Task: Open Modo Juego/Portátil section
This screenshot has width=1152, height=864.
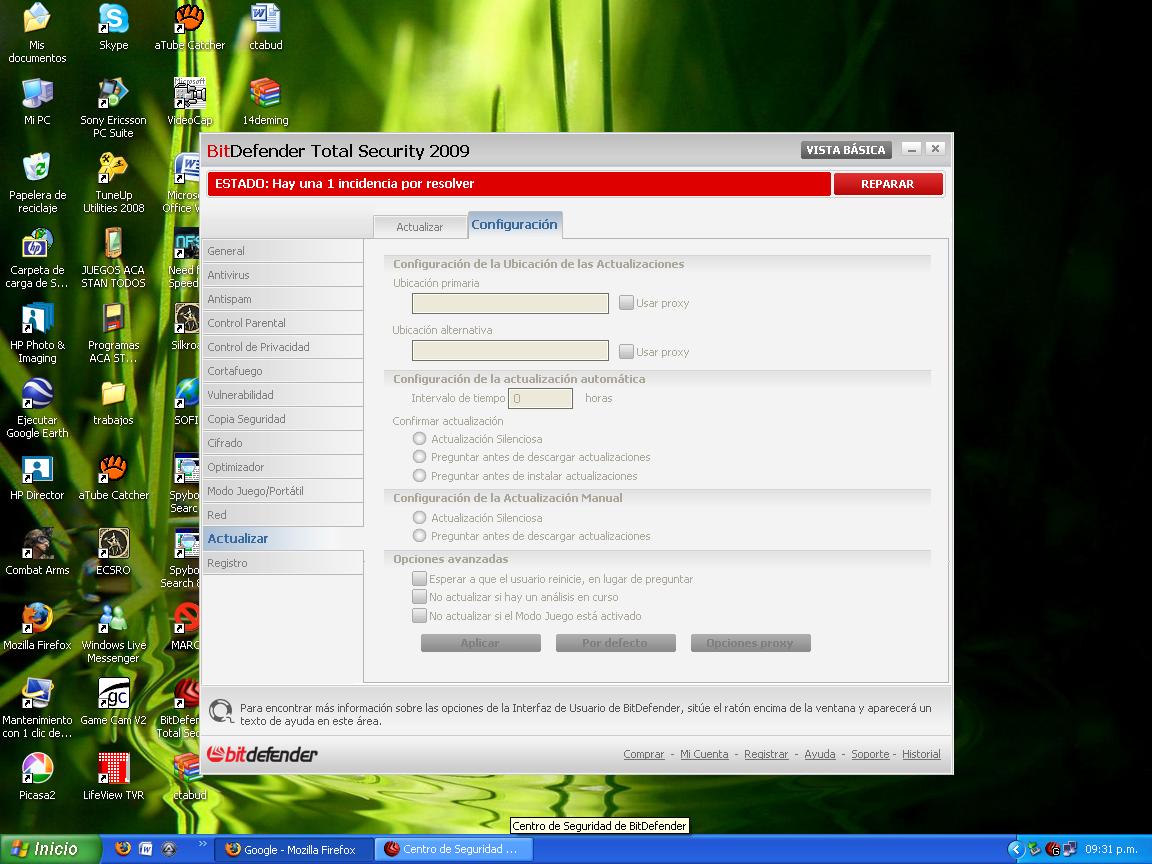Action: click(x=283, y=491)
